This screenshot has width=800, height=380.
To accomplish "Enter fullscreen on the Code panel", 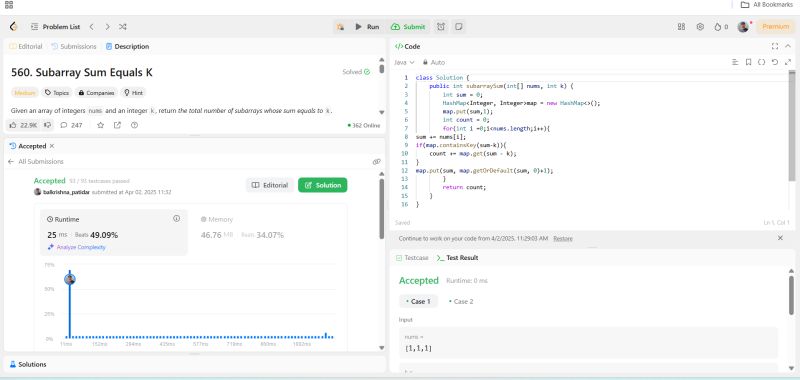I will click(774, 46).
